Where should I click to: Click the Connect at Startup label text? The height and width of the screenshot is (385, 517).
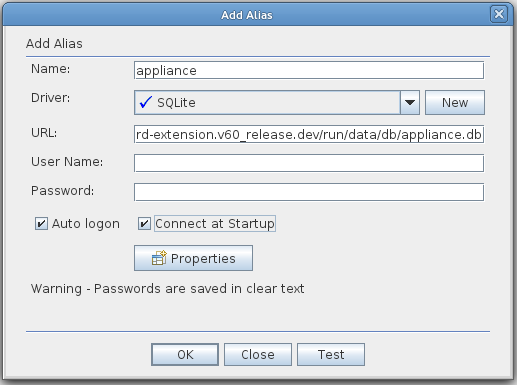(x=215, y=223)
